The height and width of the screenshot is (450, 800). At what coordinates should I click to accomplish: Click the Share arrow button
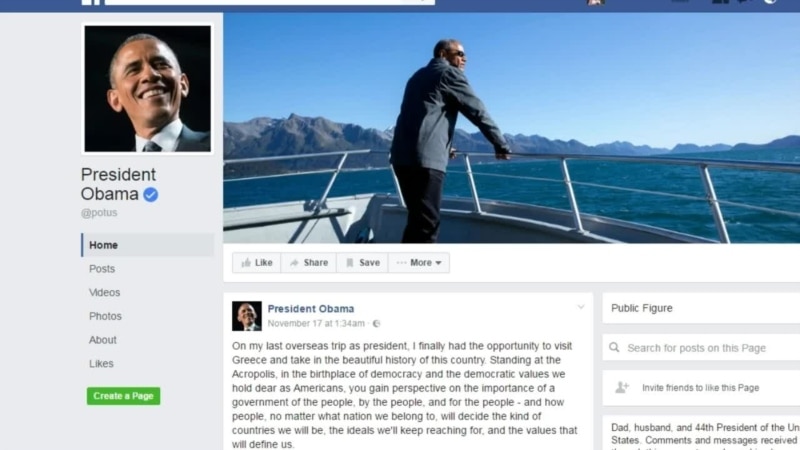(309, 263)
